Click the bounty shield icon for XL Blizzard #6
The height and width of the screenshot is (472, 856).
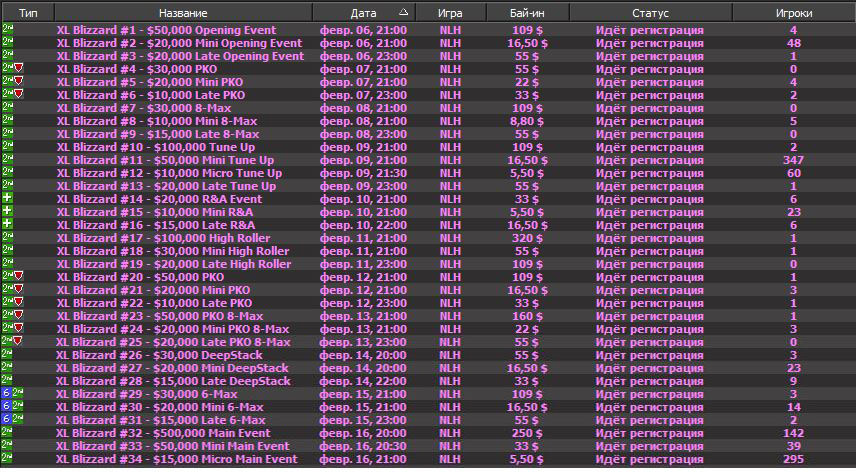tap(17, 95)
